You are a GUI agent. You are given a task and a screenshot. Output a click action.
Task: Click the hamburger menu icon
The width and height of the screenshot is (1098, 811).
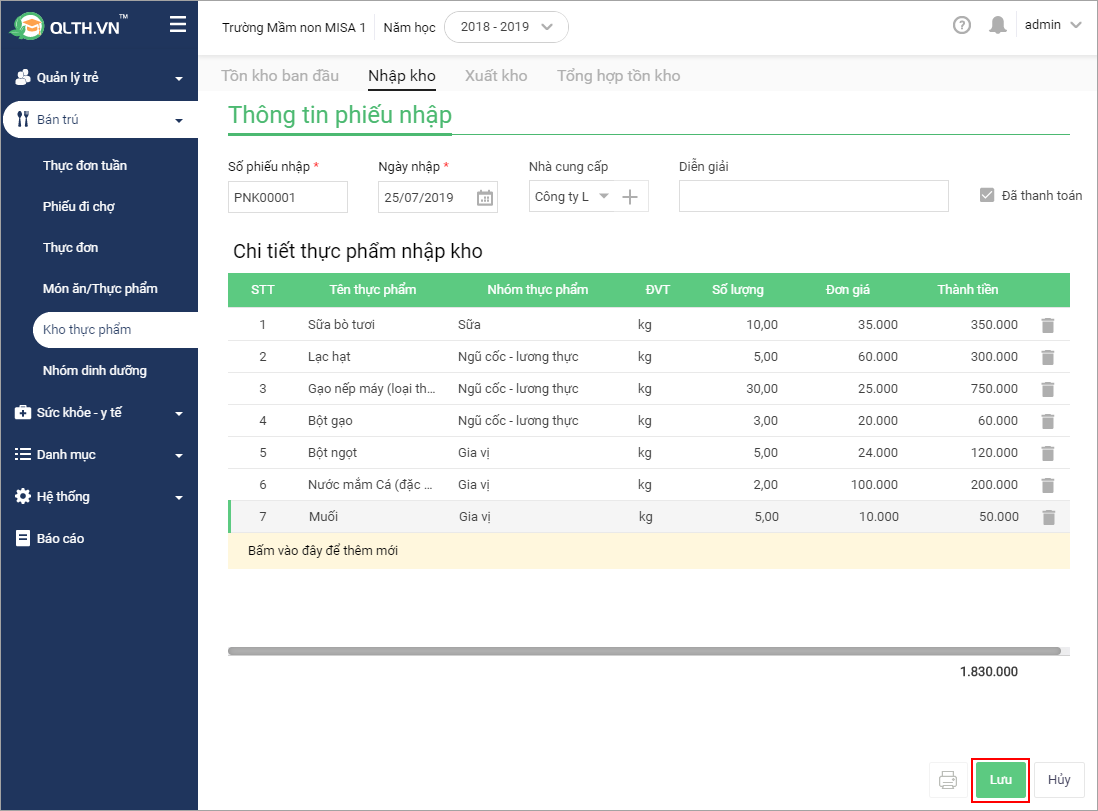(x=178, y=25)
